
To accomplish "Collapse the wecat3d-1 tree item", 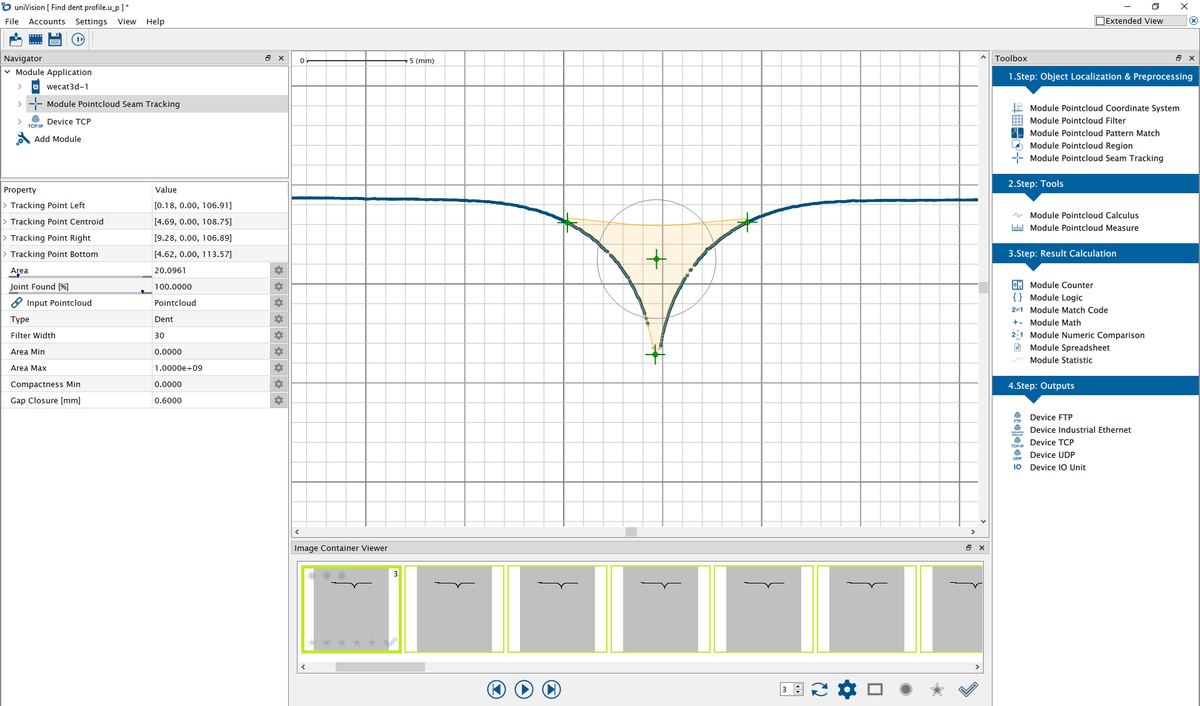I will (20, 87).
